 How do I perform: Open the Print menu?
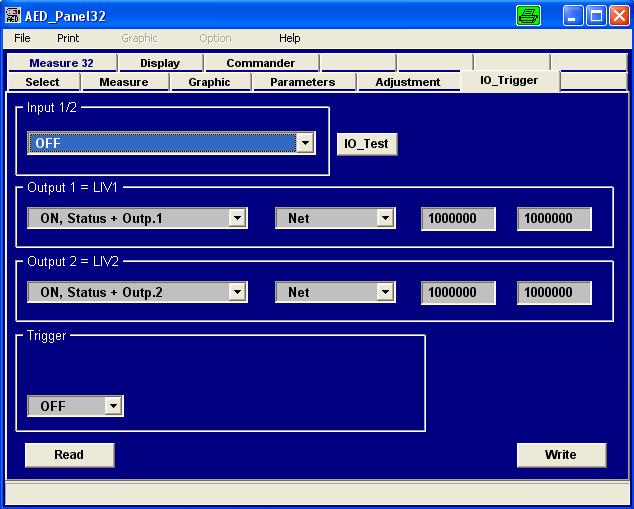(x=68, y=38)
